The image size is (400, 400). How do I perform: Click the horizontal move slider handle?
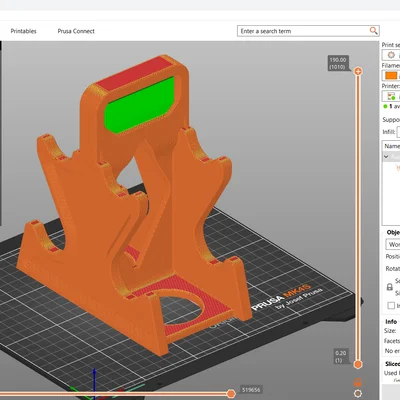pos(231,394)
